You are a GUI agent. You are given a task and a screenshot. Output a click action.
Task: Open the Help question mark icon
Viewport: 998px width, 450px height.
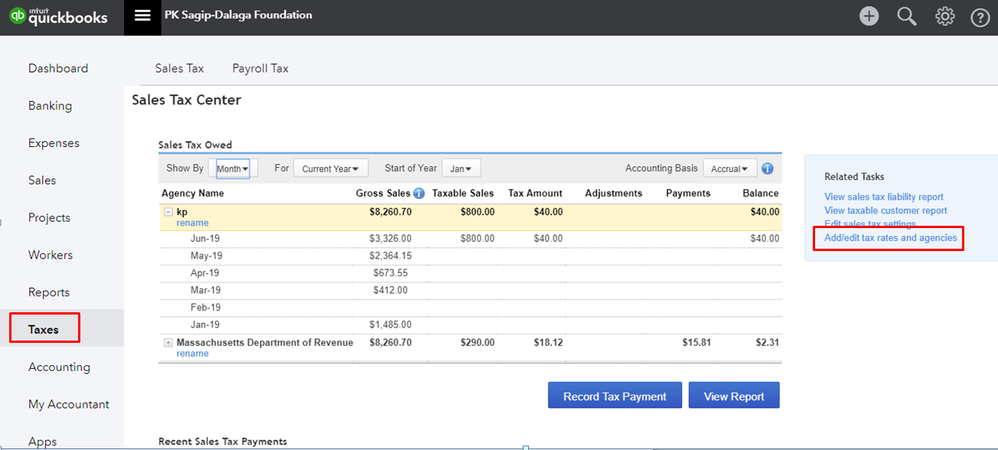[980, 16]
